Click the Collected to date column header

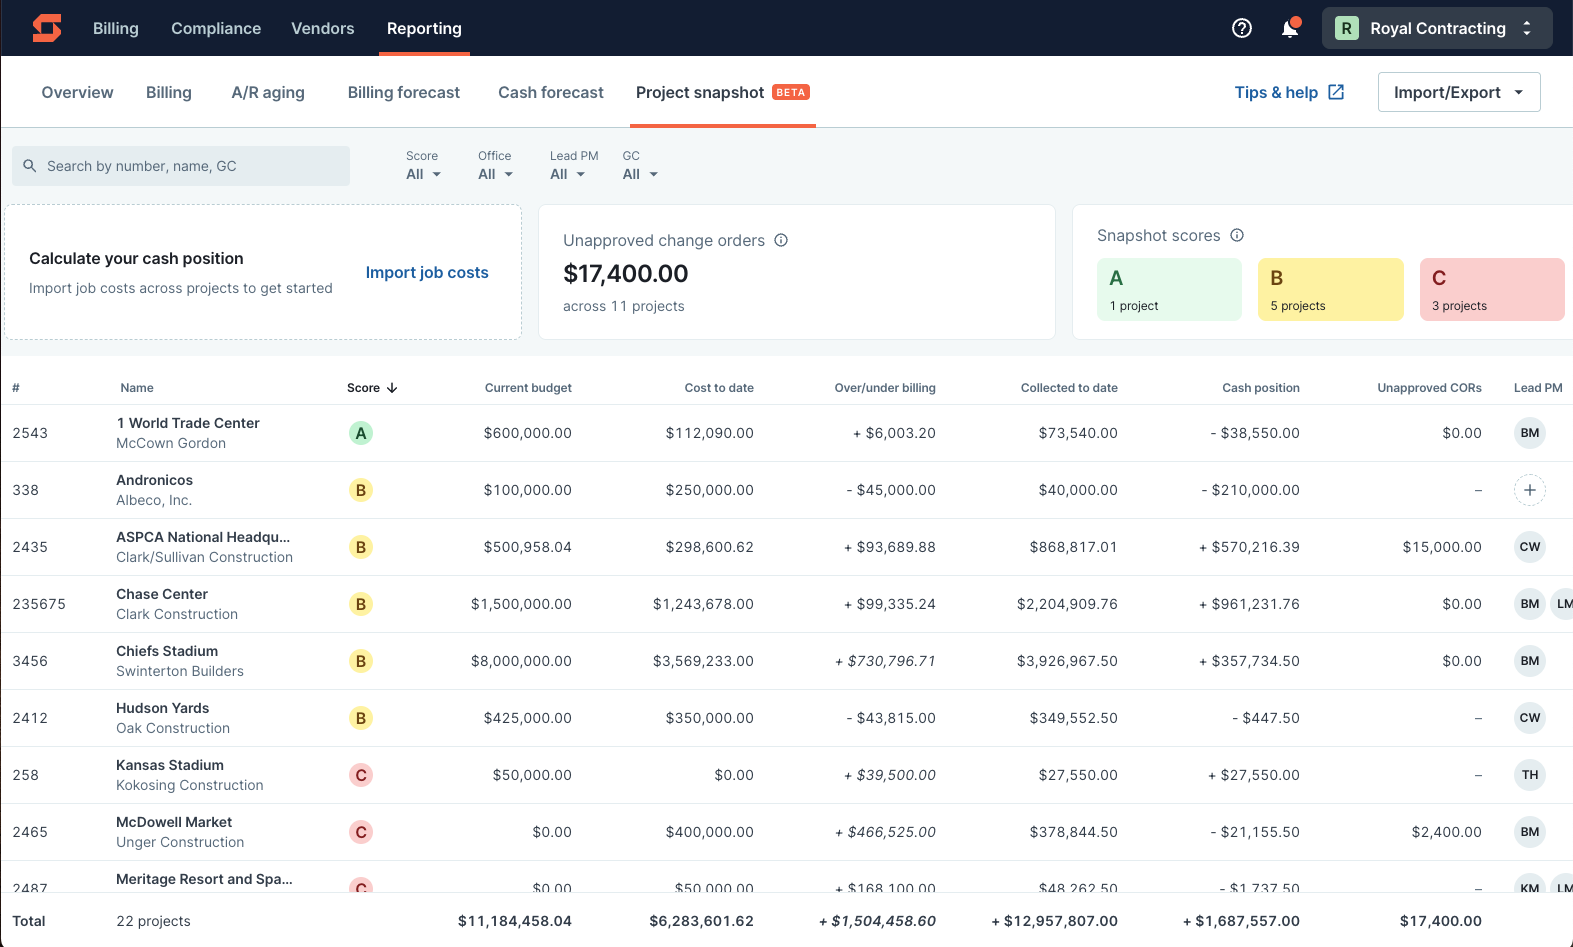(1069, 388)
